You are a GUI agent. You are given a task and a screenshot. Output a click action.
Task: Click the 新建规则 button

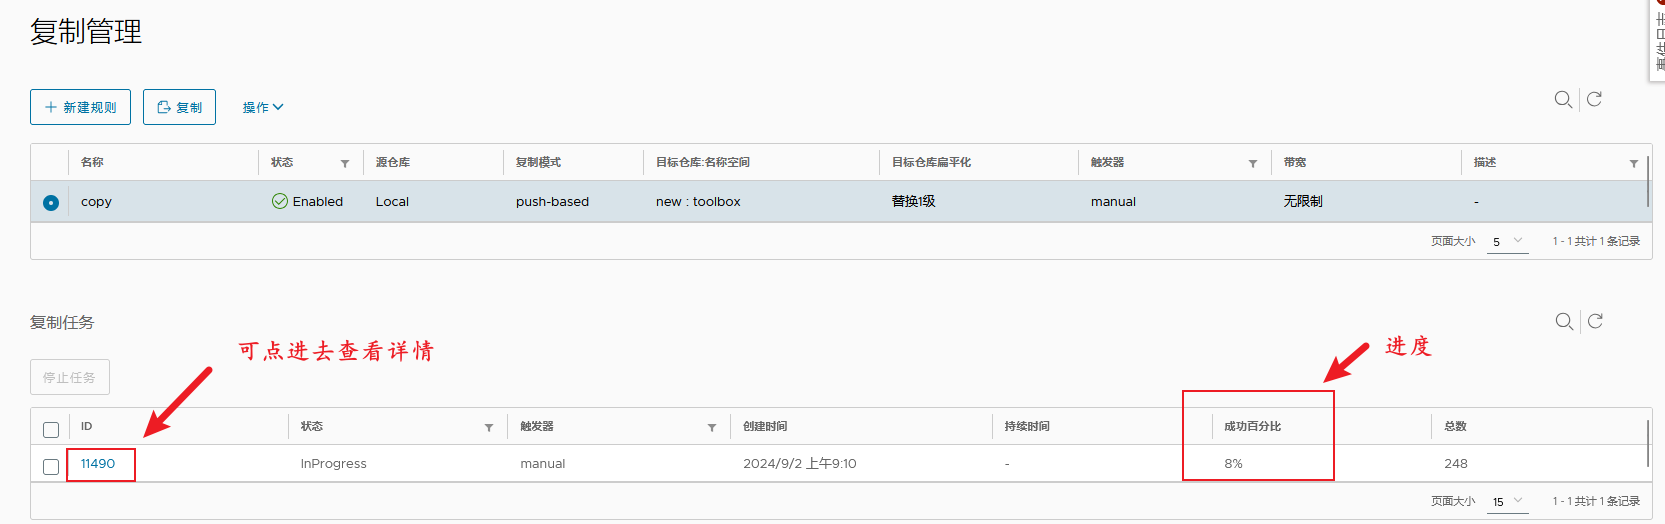[x=80, y=107]
